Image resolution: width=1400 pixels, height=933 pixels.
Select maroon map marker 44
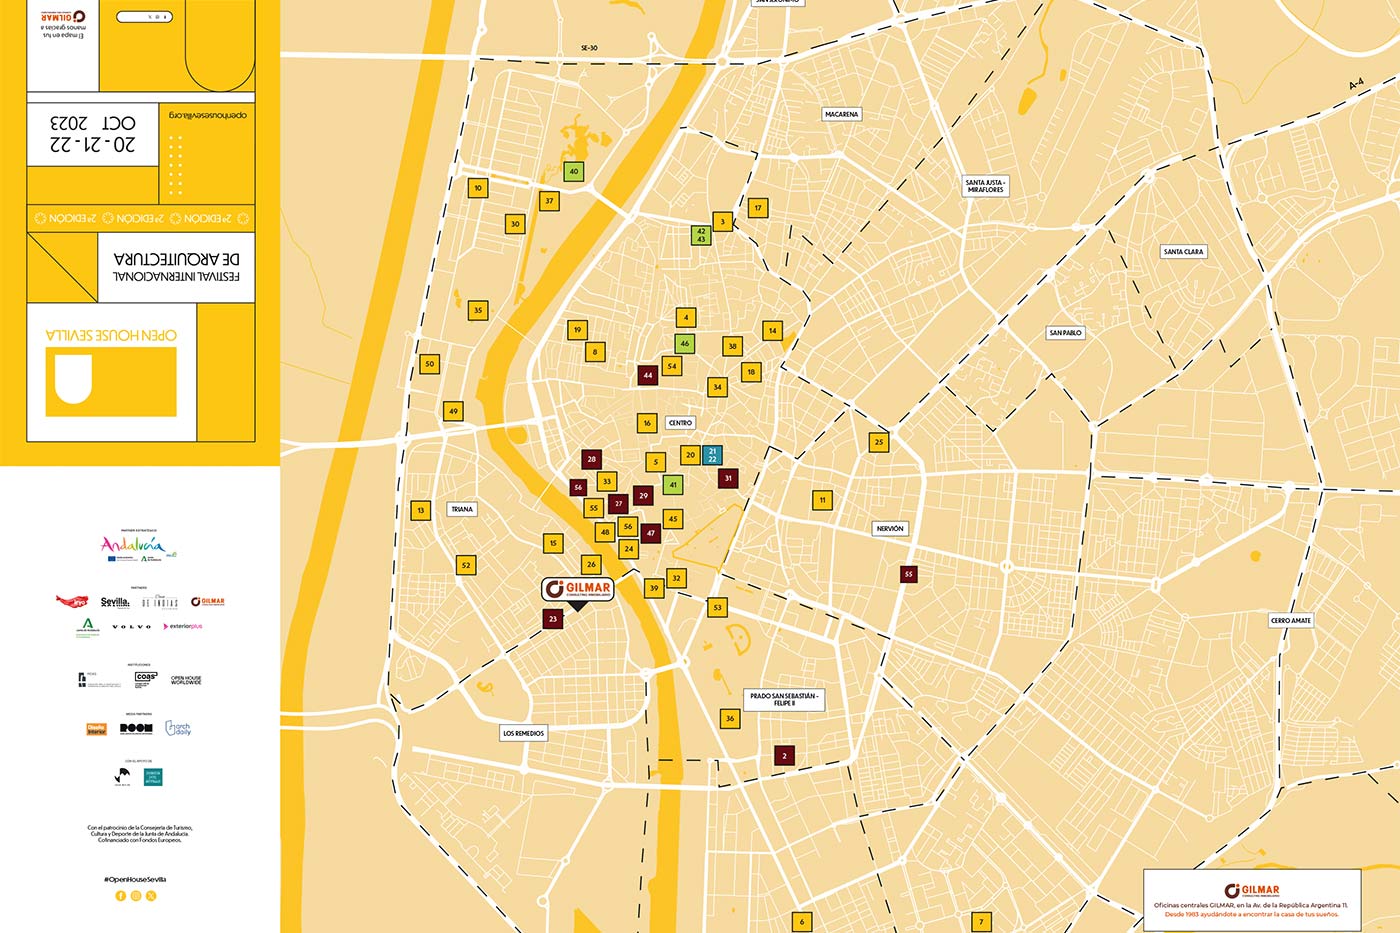(x=648, y=376)
